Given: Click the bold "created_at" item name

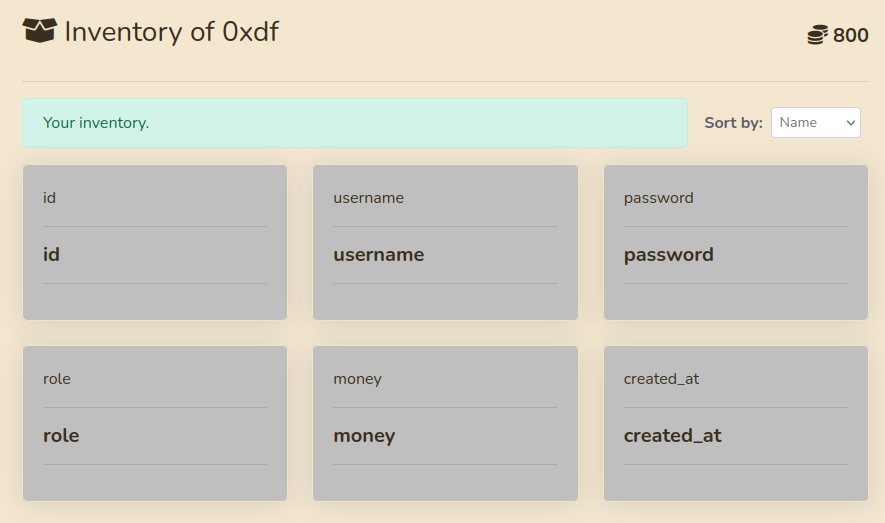Looking at the screenshot, I should coord(672,436).
